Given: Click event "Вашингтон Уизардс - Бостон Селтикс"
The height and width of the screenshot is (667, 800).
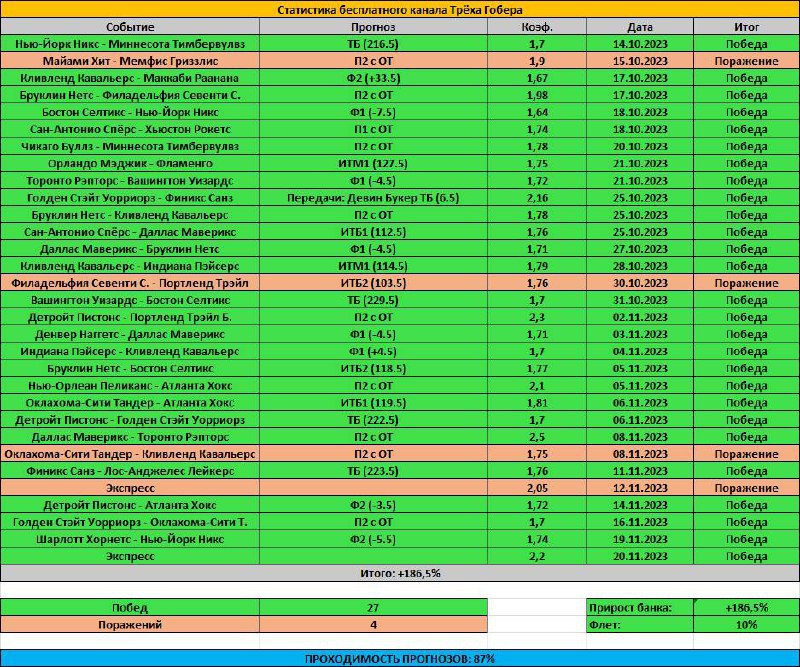Looking at the screenshot, I should click(x=130, y=301).
